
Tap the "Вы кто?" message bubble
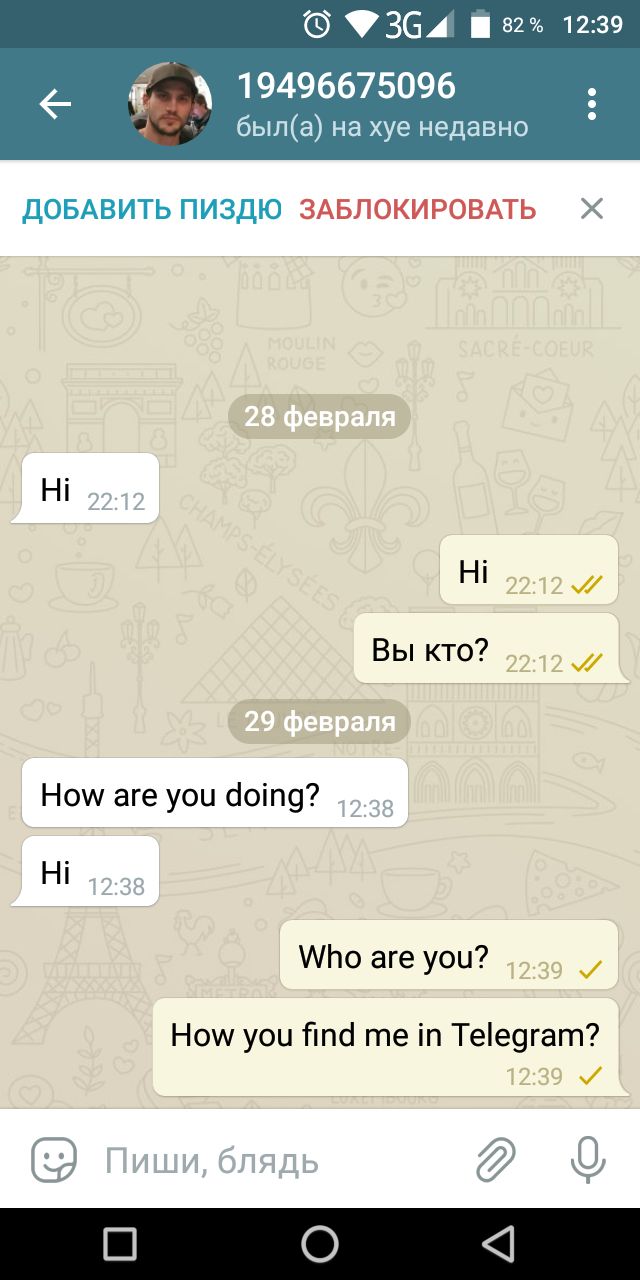click(486, 649)
